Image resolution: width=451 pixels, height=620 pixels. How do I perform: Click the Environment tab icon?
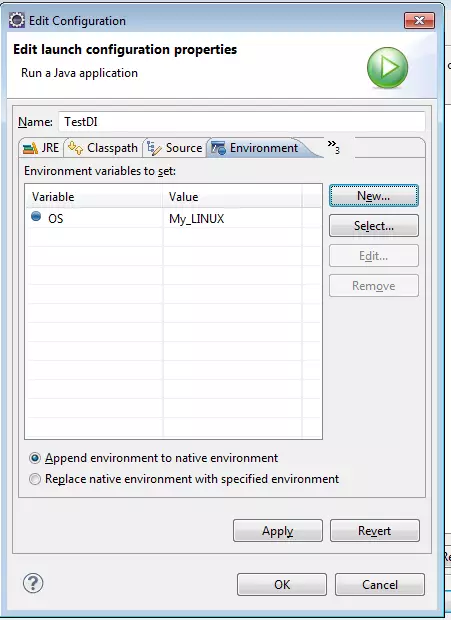click(218, 148)
